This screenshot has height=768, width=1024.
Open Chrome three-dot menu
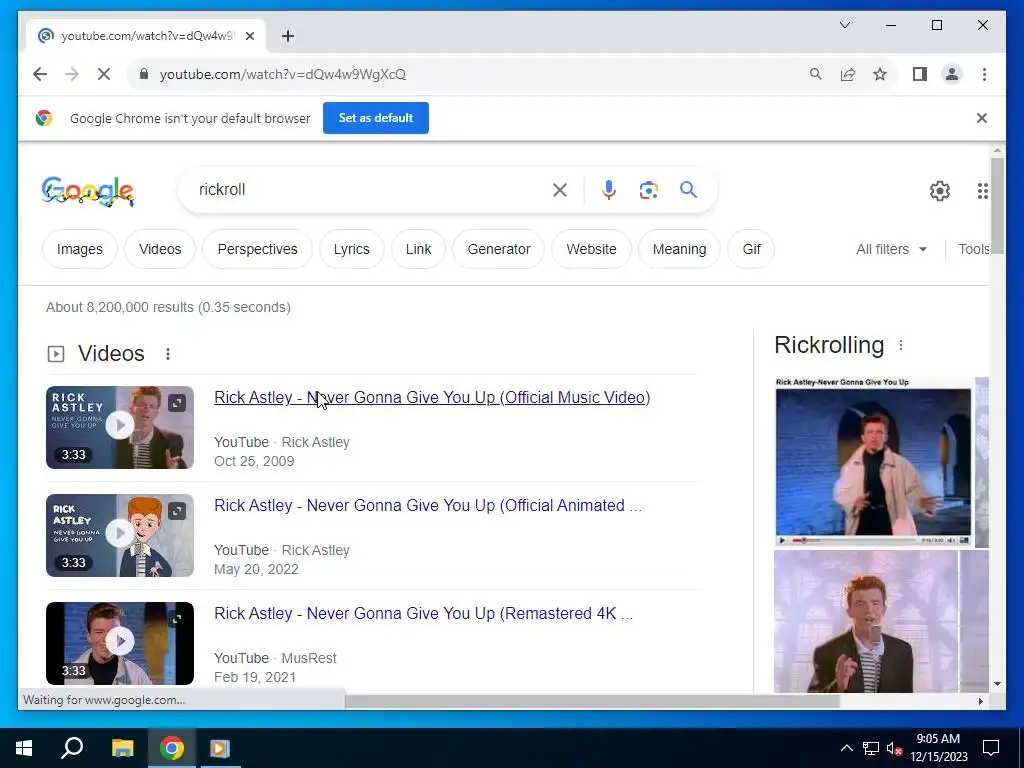984,74
